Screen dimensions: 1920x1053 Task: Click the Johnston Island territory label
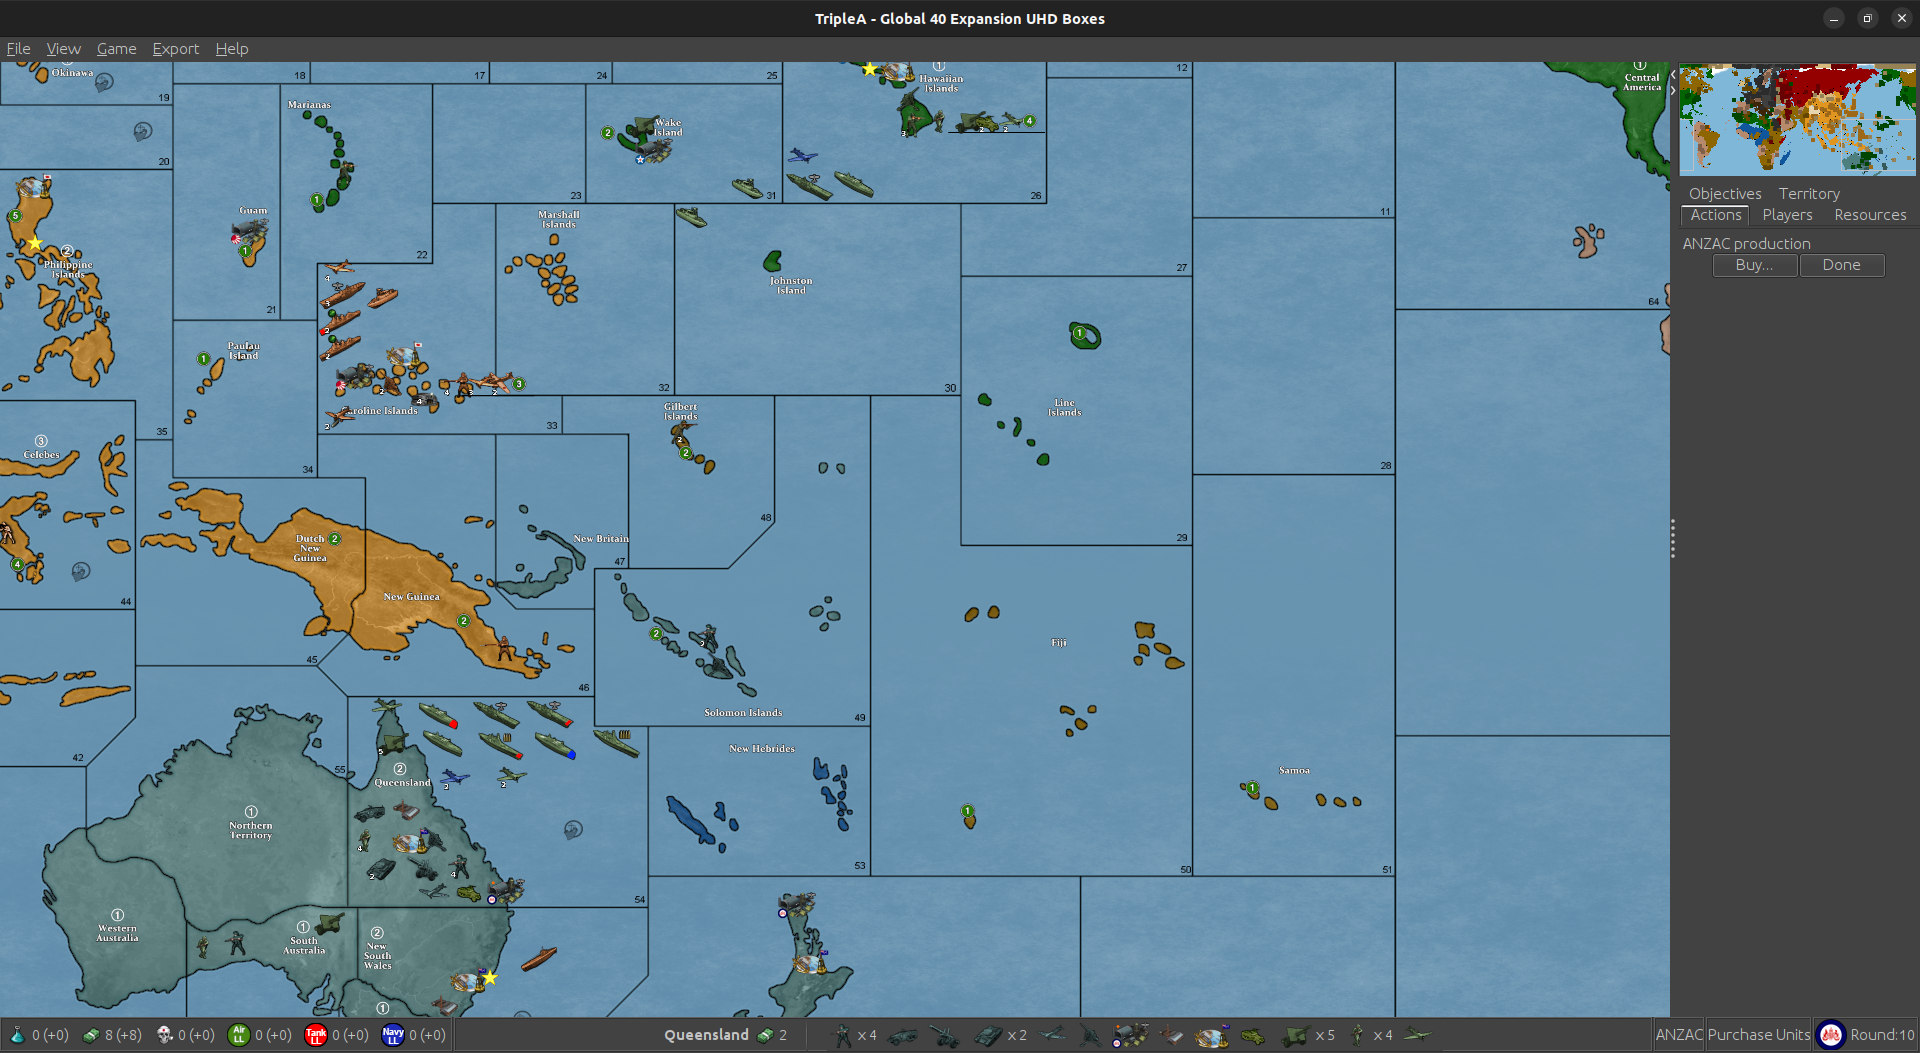(x=791, y=286)
